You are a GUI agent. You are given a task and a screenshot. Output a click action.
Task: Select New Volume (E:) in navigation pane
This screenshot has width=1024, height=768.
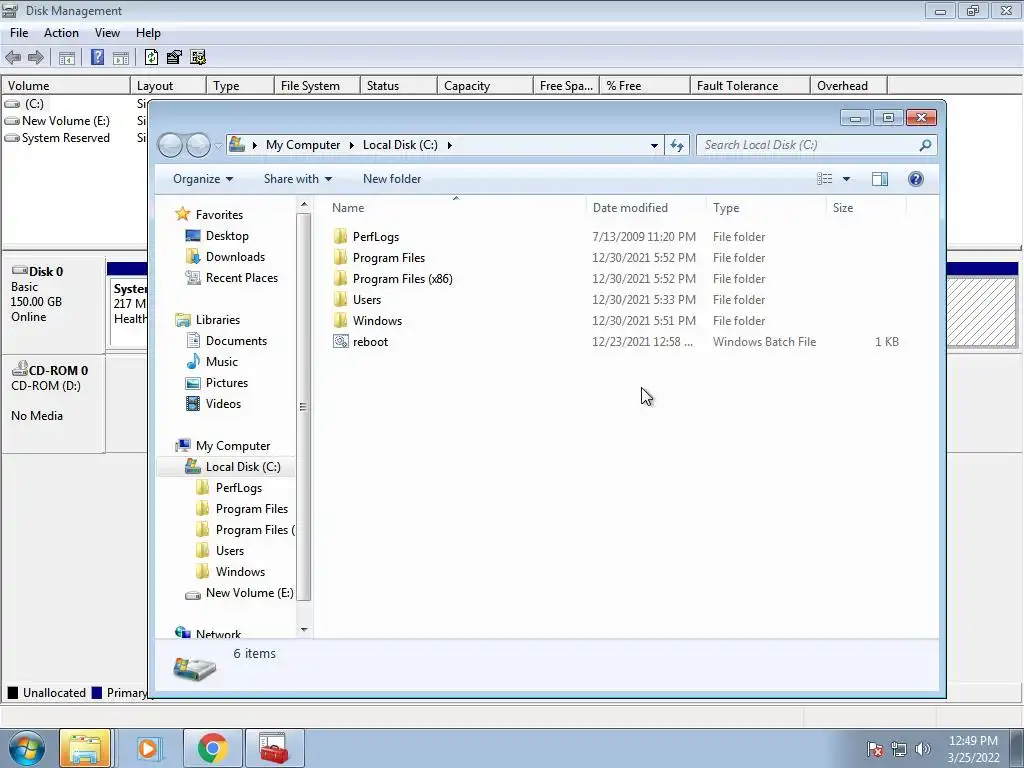pyautogui.click(x=249, y=593)
